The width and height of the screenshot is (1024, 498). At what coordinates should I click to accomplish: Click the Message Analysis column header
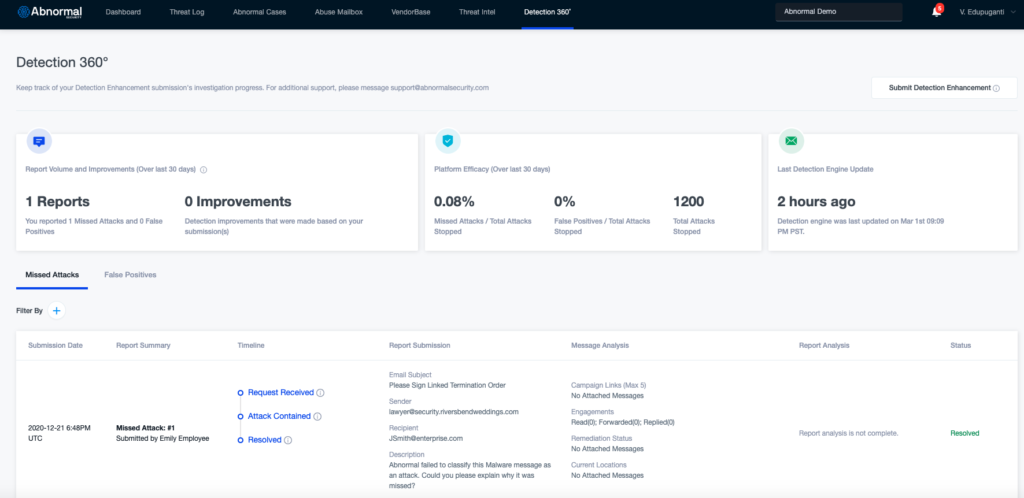click(600, 345)
